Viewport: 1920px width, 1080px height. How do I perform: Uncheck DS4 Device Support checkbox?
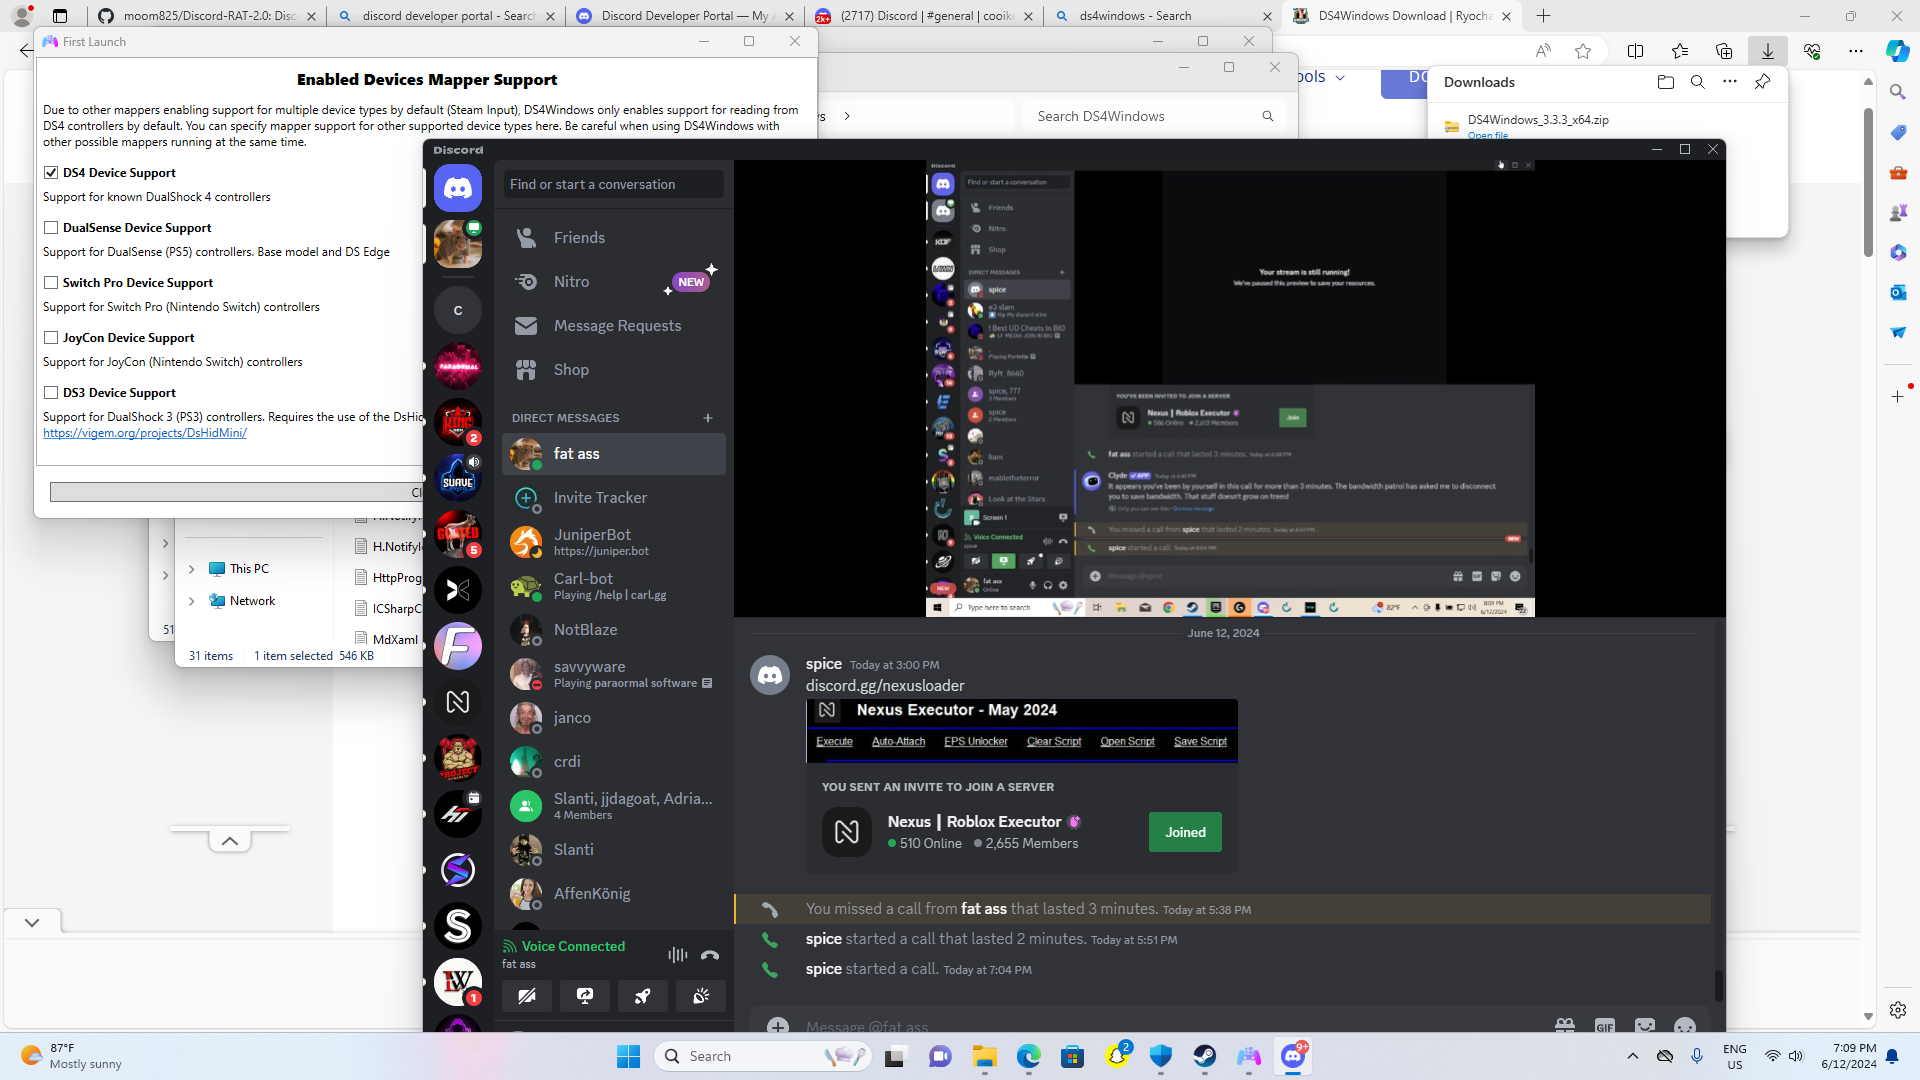51,173
